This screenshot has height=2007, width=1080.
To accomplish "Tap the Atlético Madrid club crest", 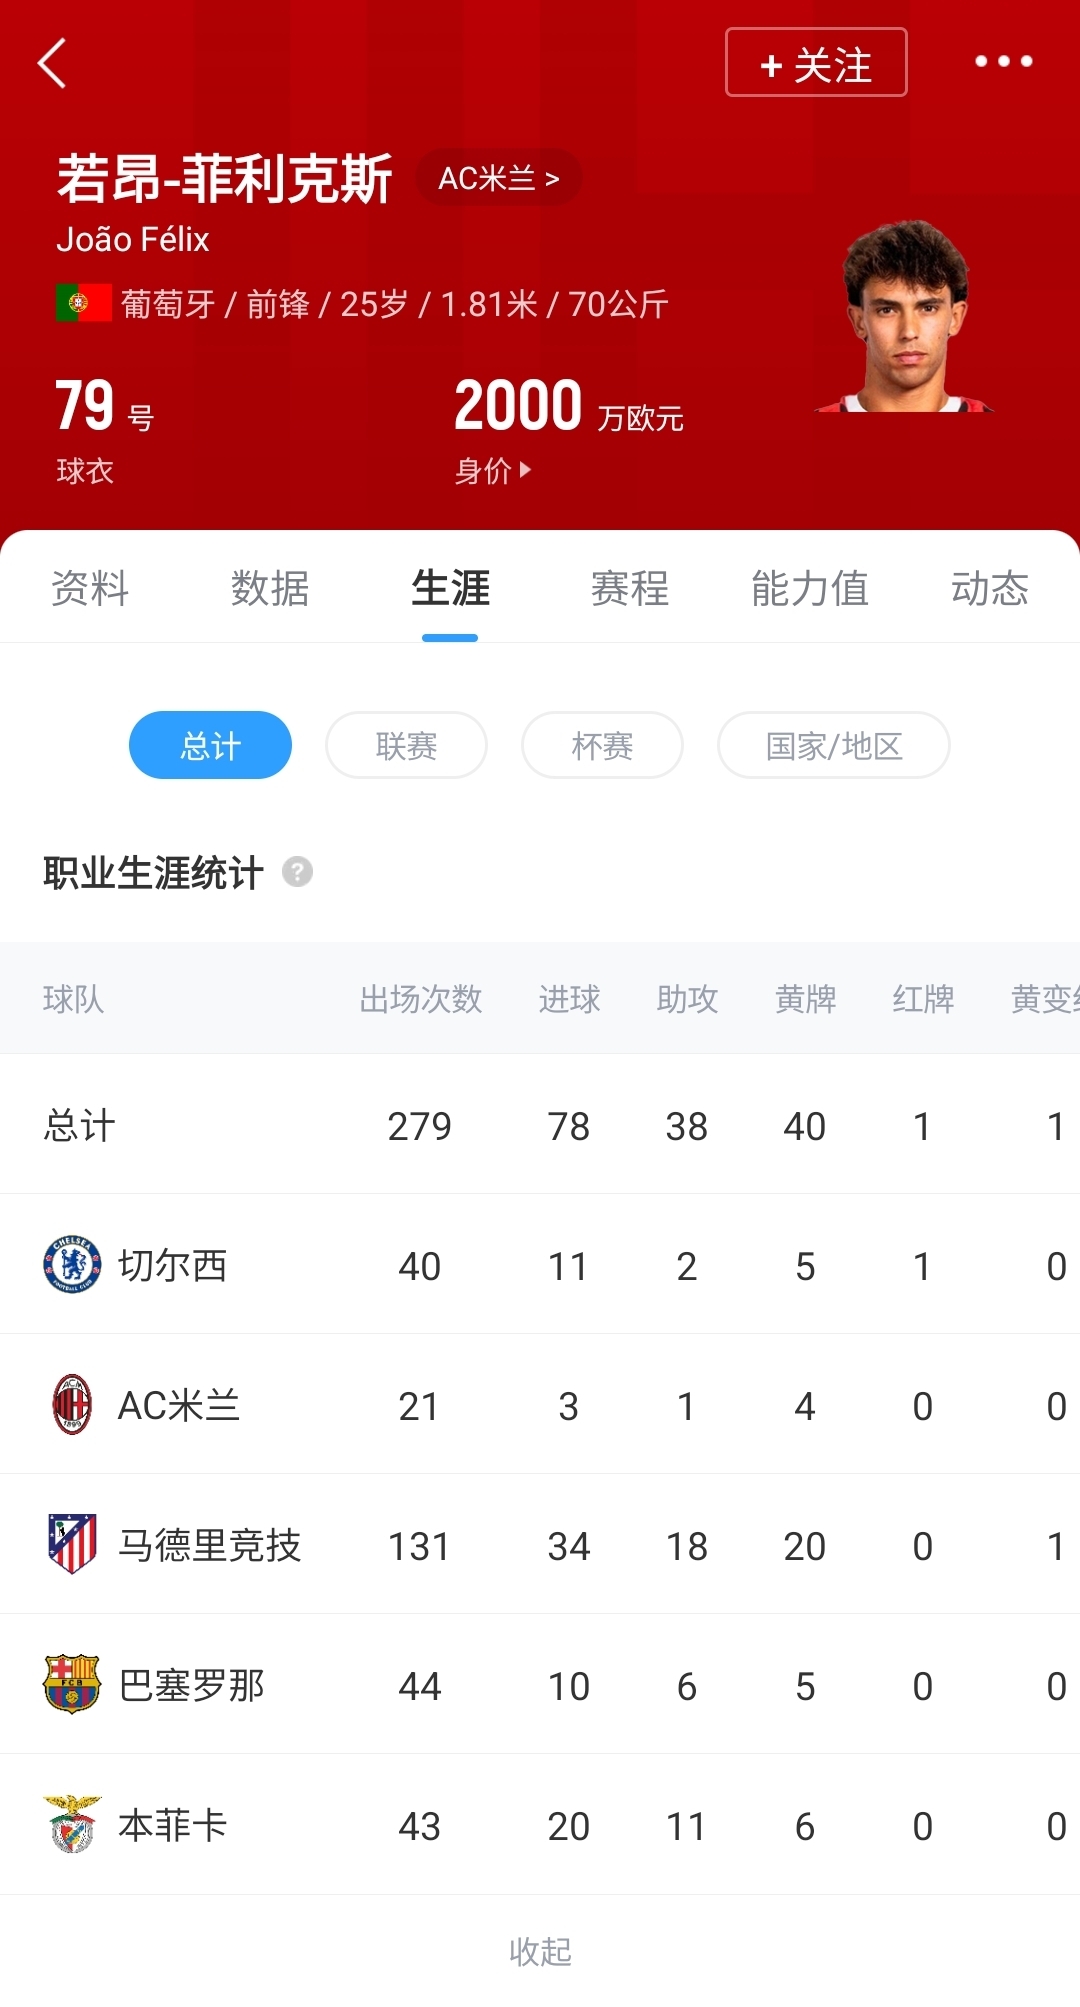I will point(72,1544).
